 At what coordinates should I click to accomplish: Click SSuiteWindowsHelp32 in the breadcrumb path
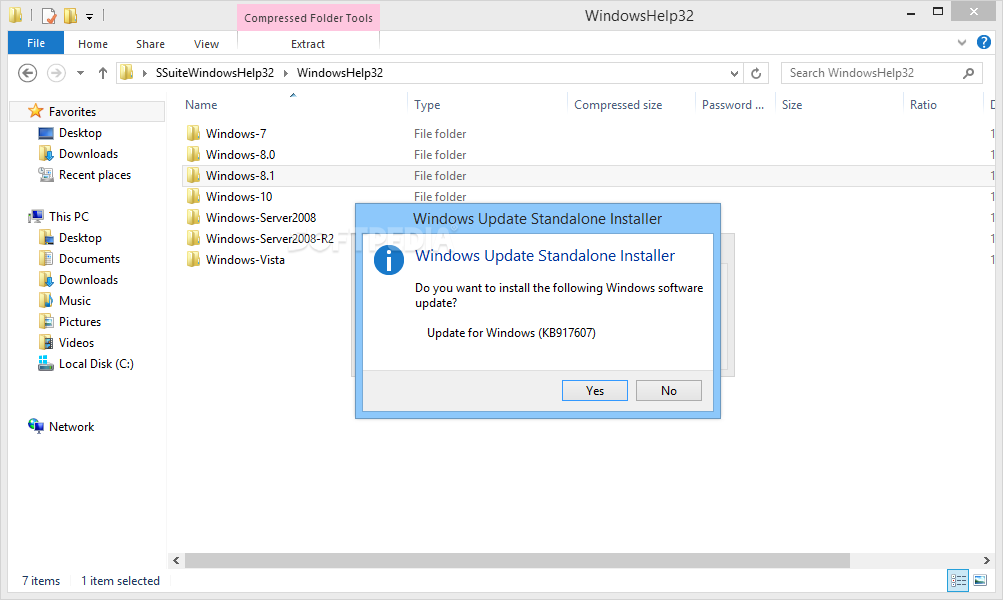(x=214, y=73)
